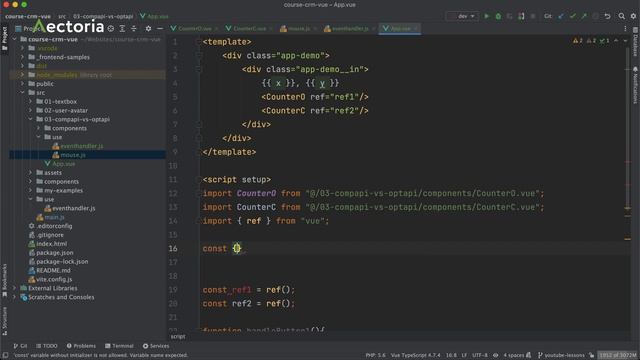Select vite.config.js in project tree
This screenshot has width=640, height=360.
click(54, 279)
